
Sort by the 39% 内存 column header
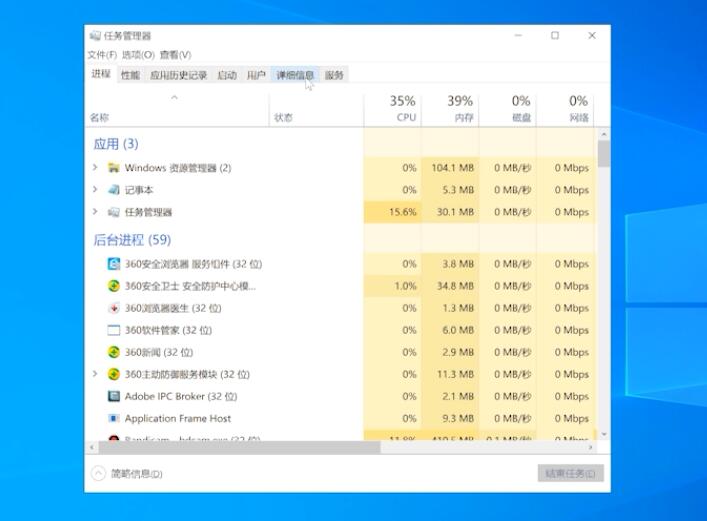pyautogui.click(x=450, y=110)
